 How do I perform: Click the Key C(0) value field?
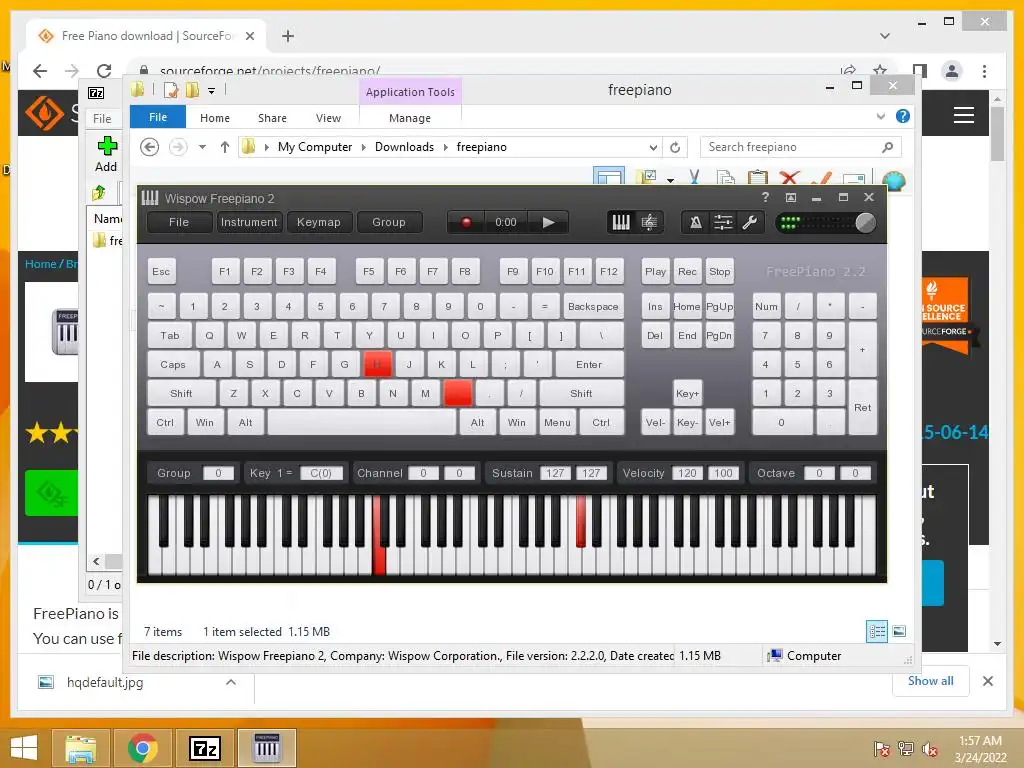coord(321,473)
